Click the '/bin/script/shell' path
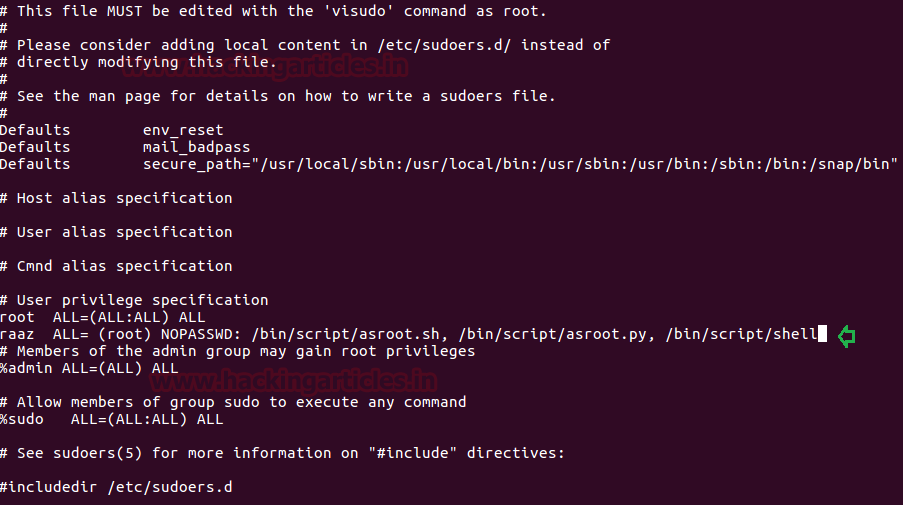Image resolution: width=903 pixels, height=505 pixels. (x=740, y=334)
